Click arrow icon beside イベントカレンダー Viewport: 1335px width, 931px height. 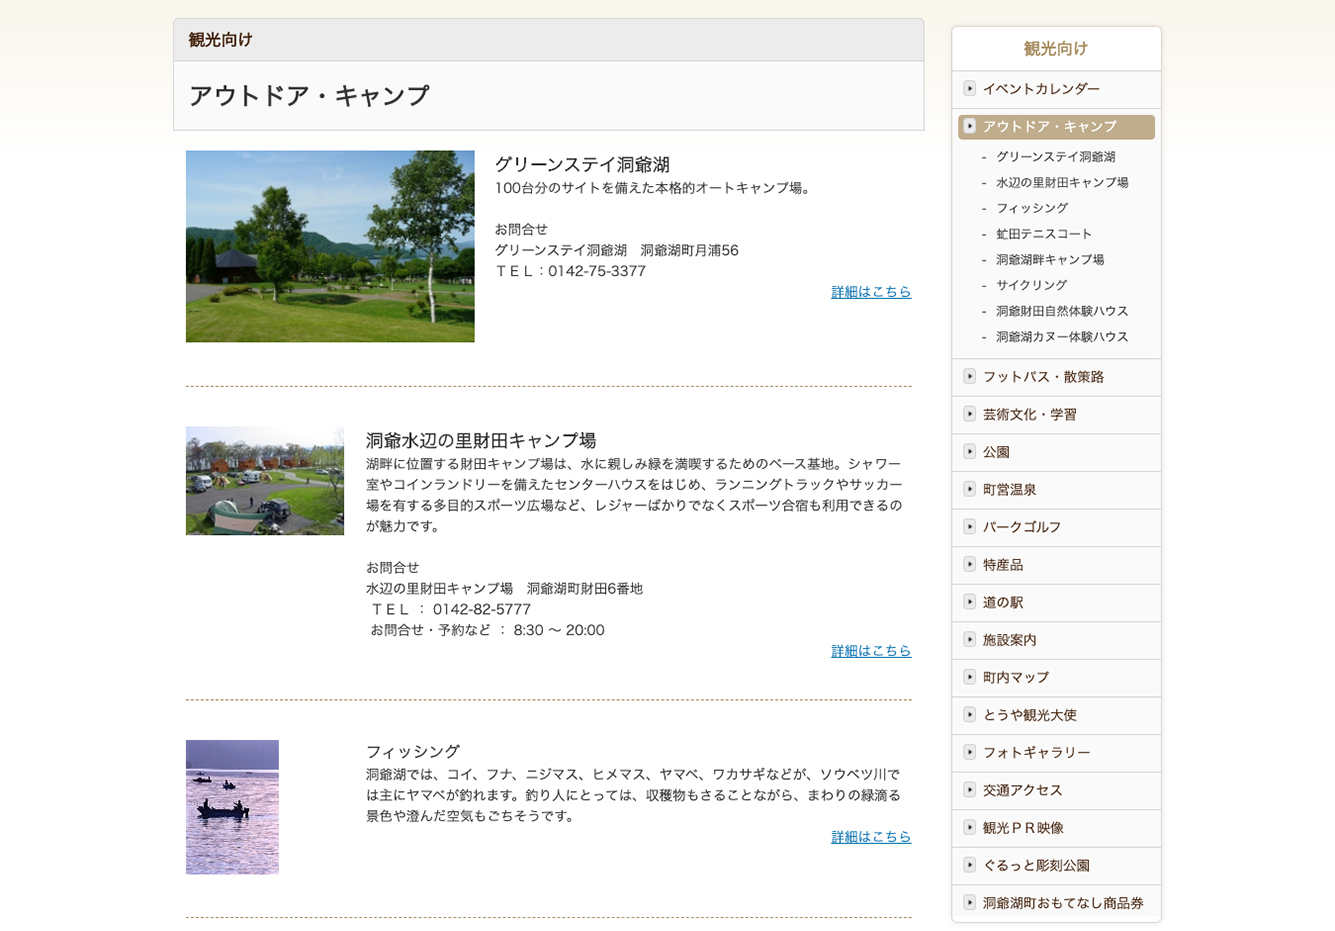pos(969,88)
